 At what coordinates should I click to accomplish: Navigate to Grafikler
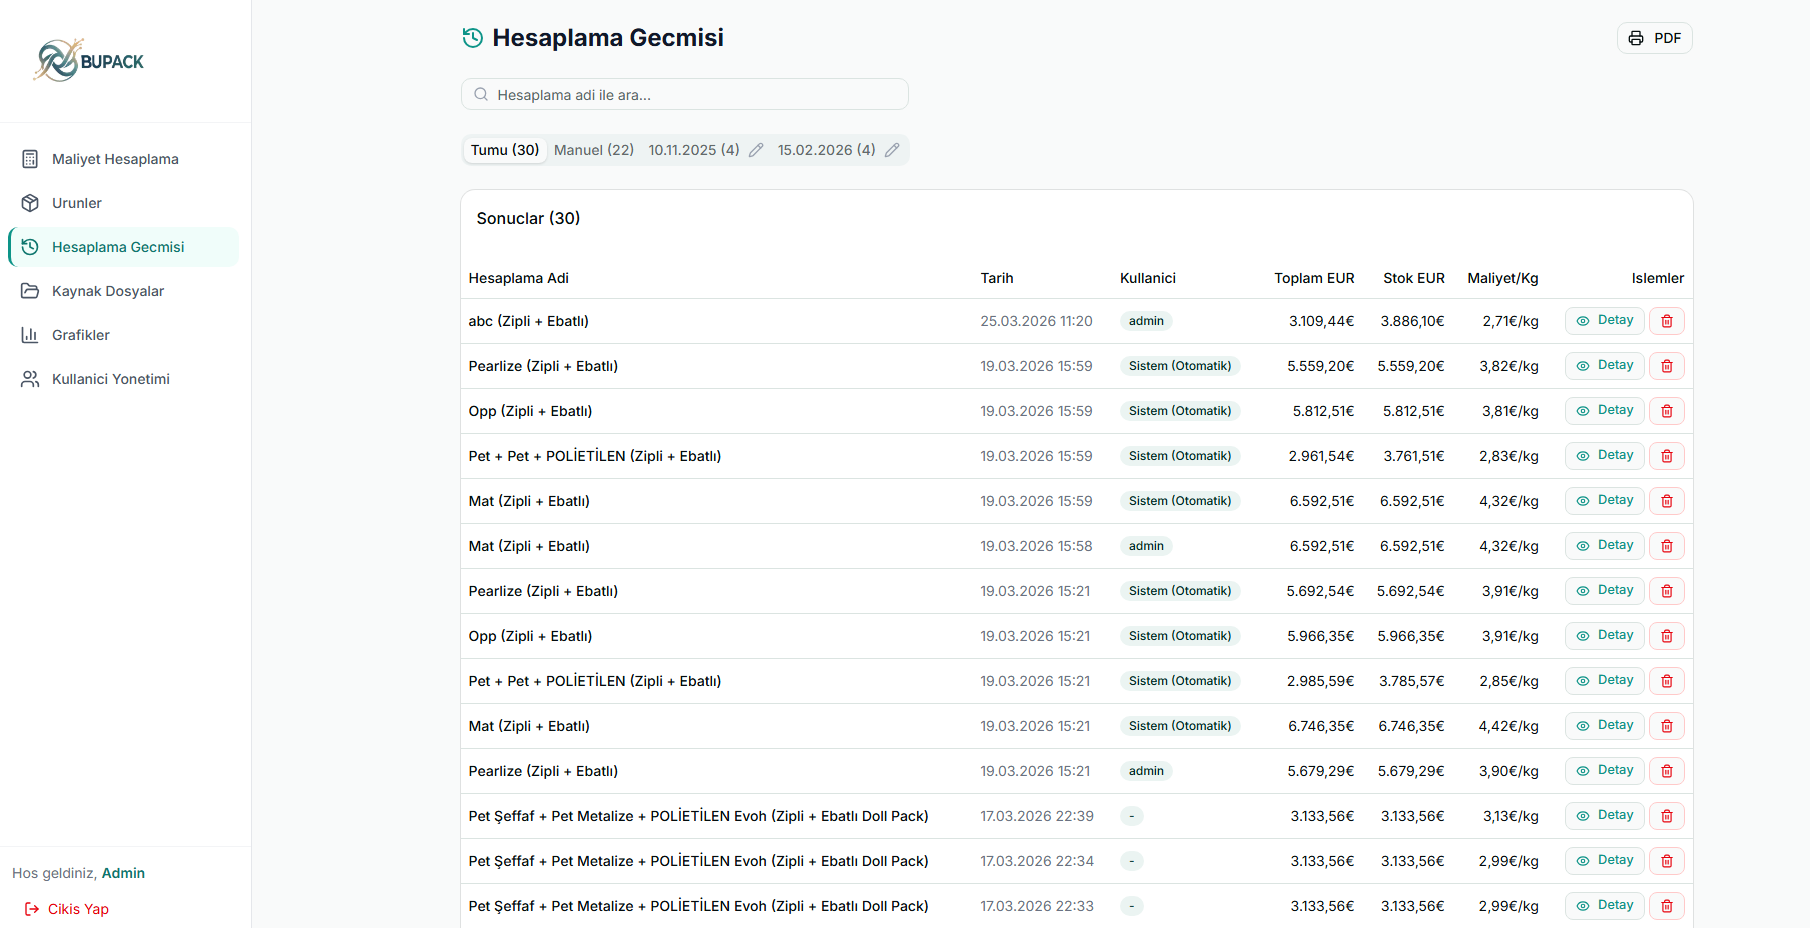tap(81, 335)
